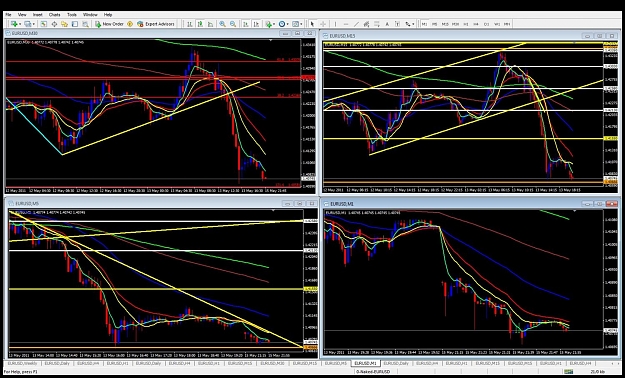
Task: Switch to the EURUSD,Weekly chart tab
Action: pos(23,363)
